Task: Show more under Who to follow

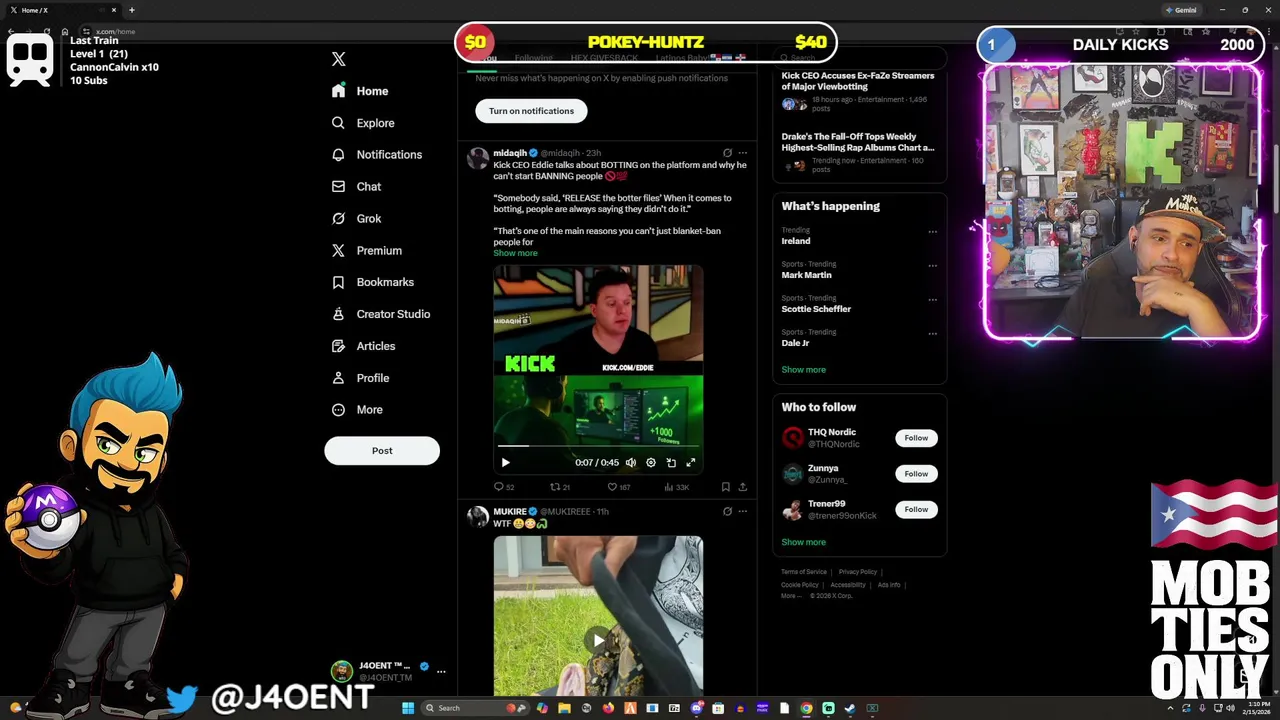Action: click(x=803, y=542)
